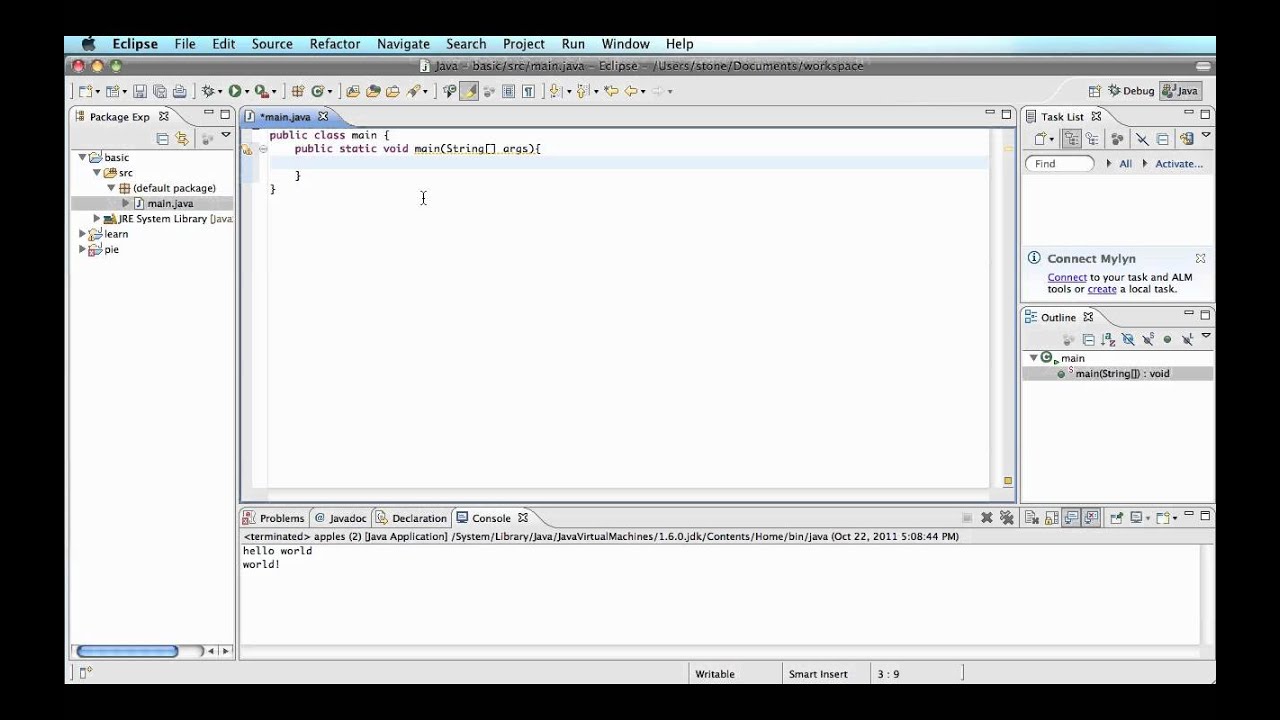Click Pin Console icon
1280x720 pixels.
[x=1116, y=518]
